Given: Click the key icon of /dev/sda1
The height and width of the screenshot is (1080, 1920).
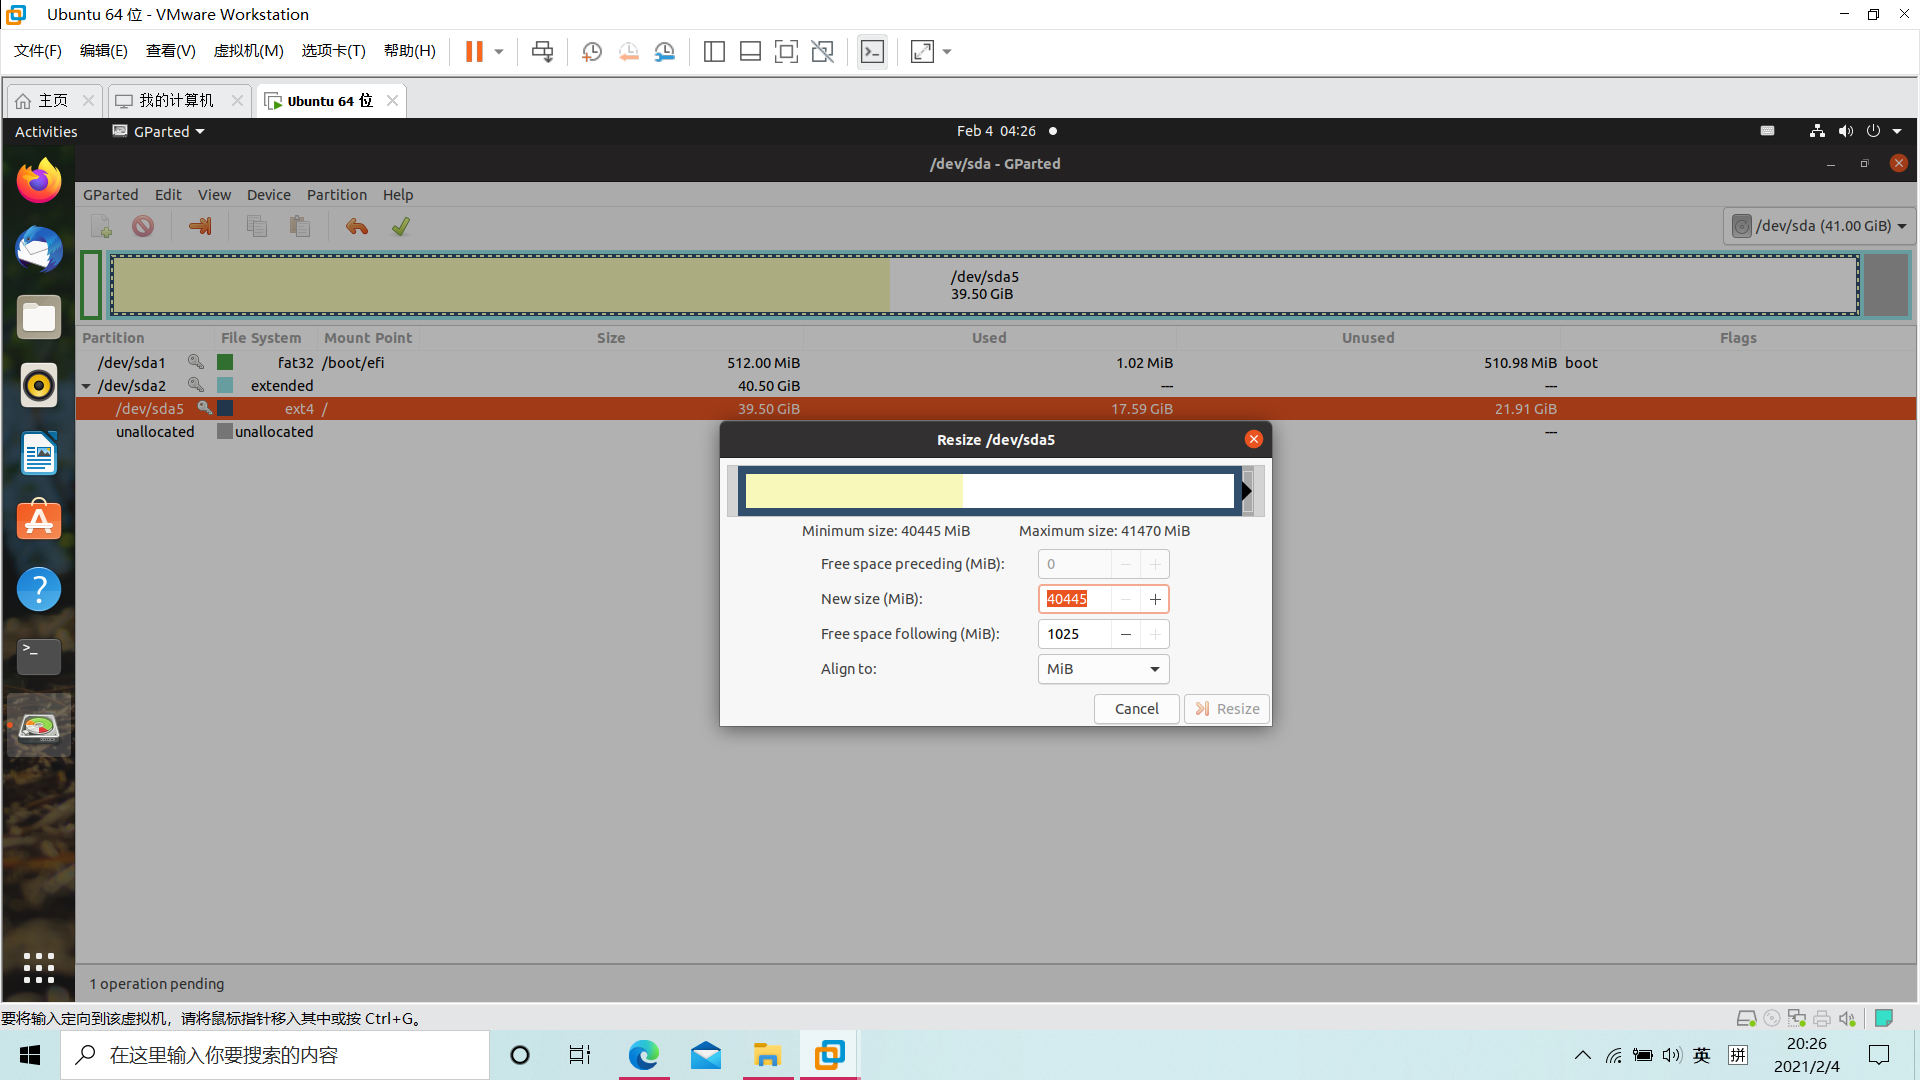Looking at the screenshot, I should (x=196, y=362).
